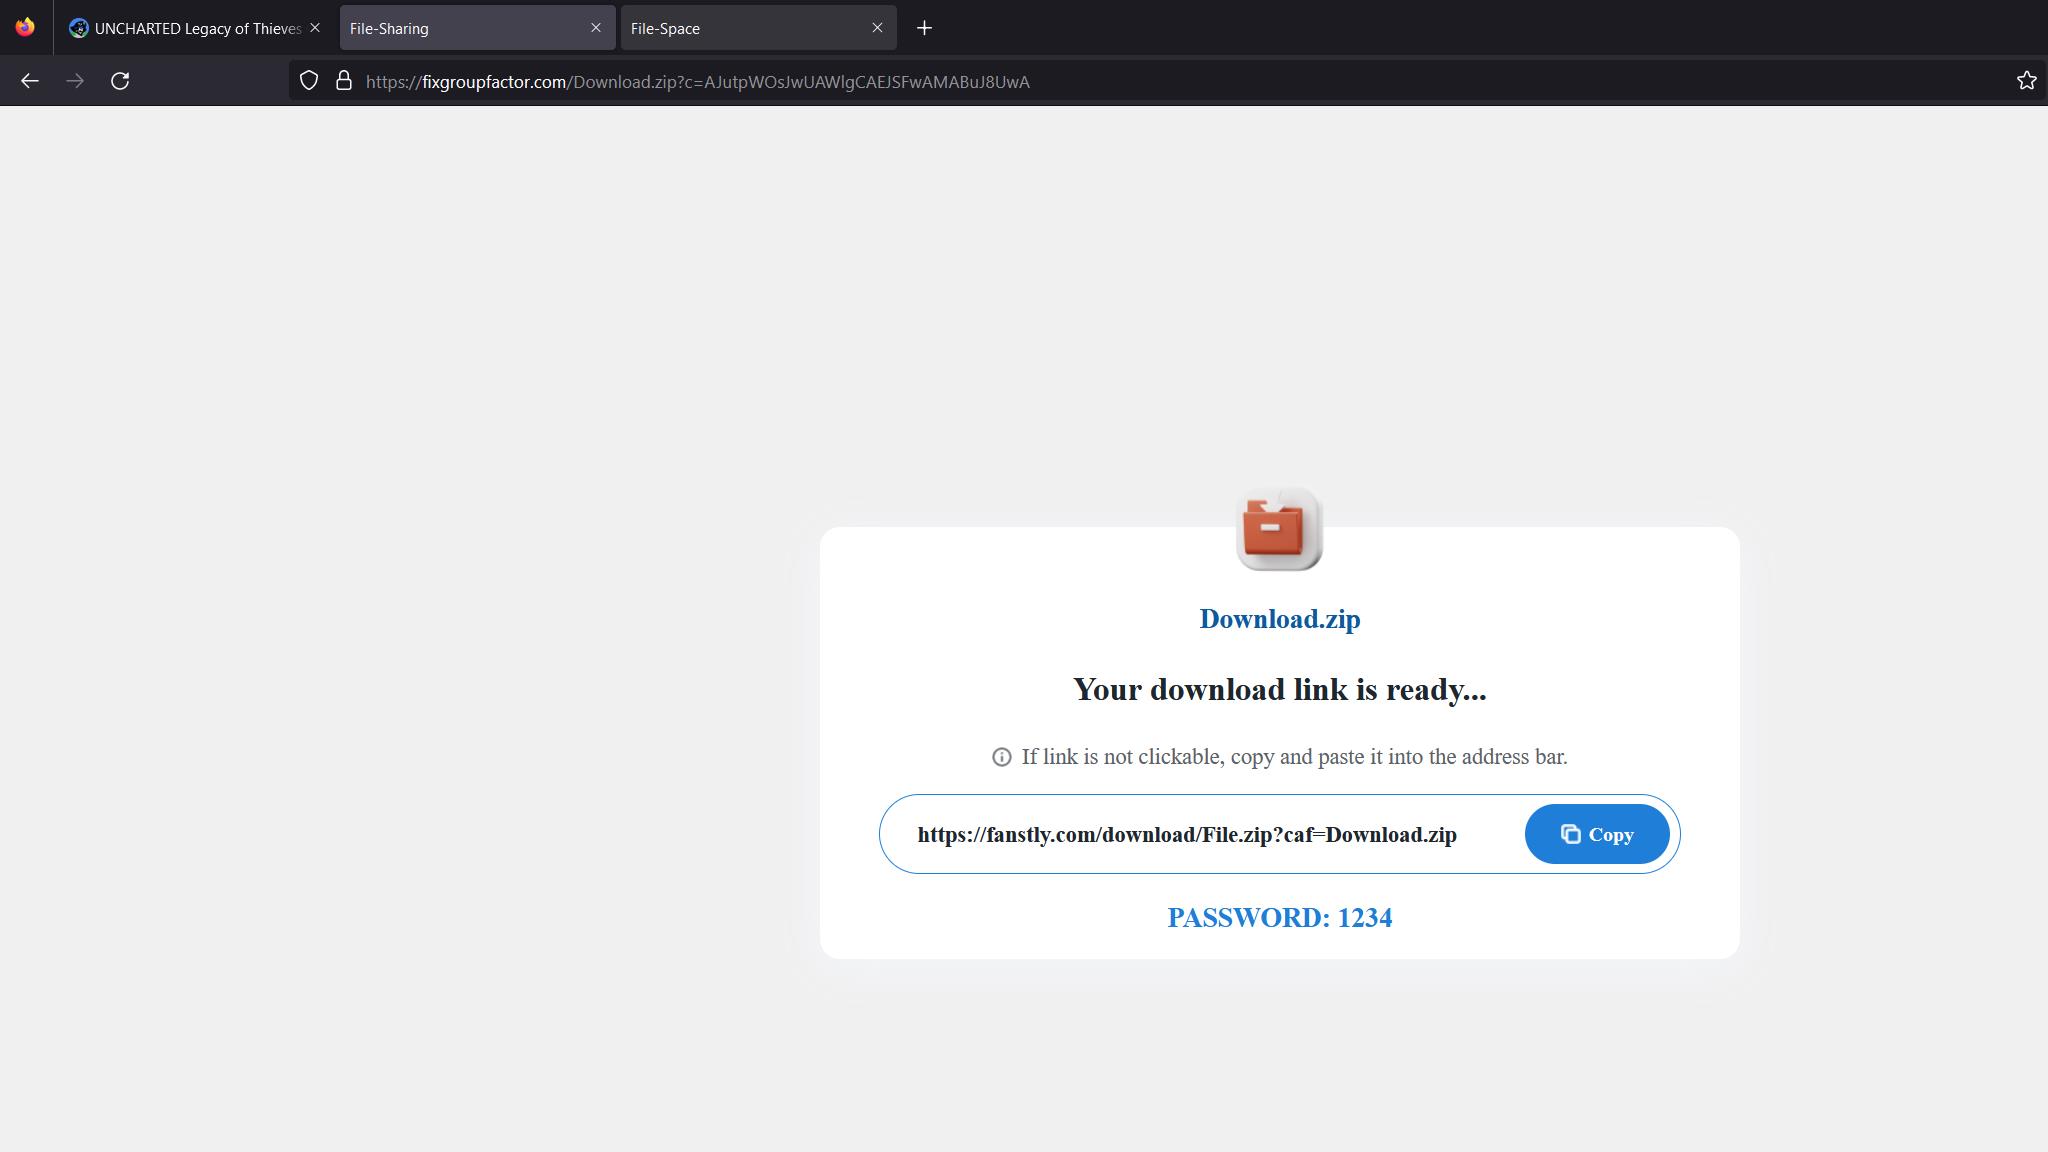Viewport: 2048px width, 1152px height.
Task: Close the UNCHARTED tab
Action: [315, 28]
